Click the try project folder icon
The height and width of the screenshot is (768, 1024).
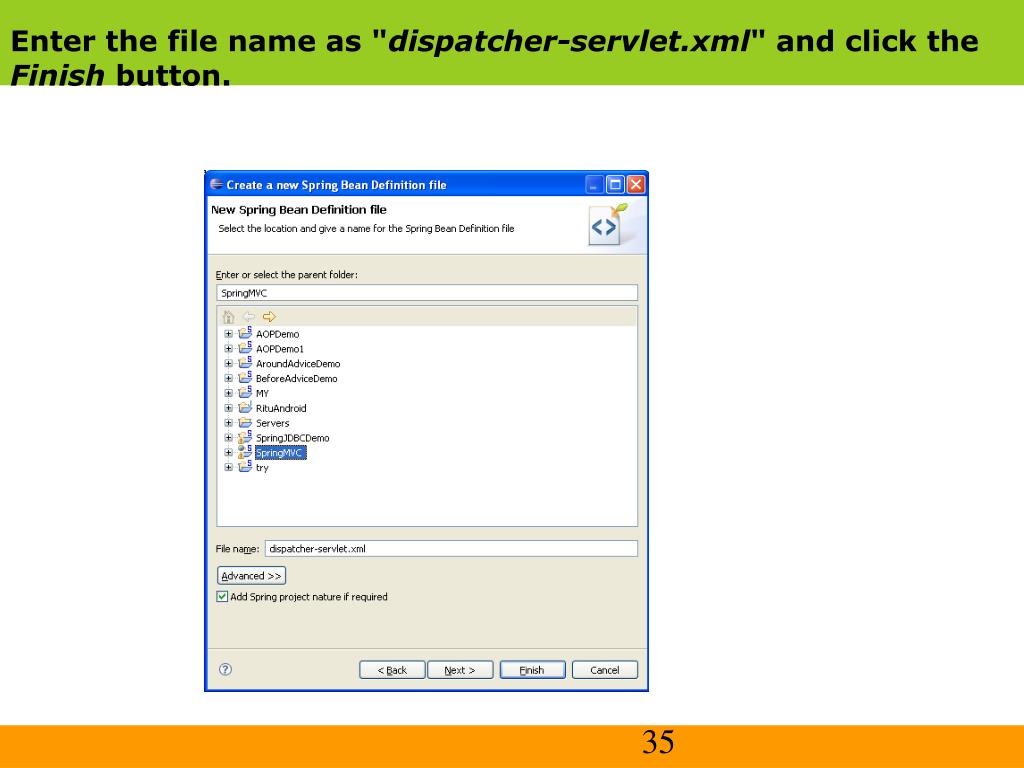[245, 467]
